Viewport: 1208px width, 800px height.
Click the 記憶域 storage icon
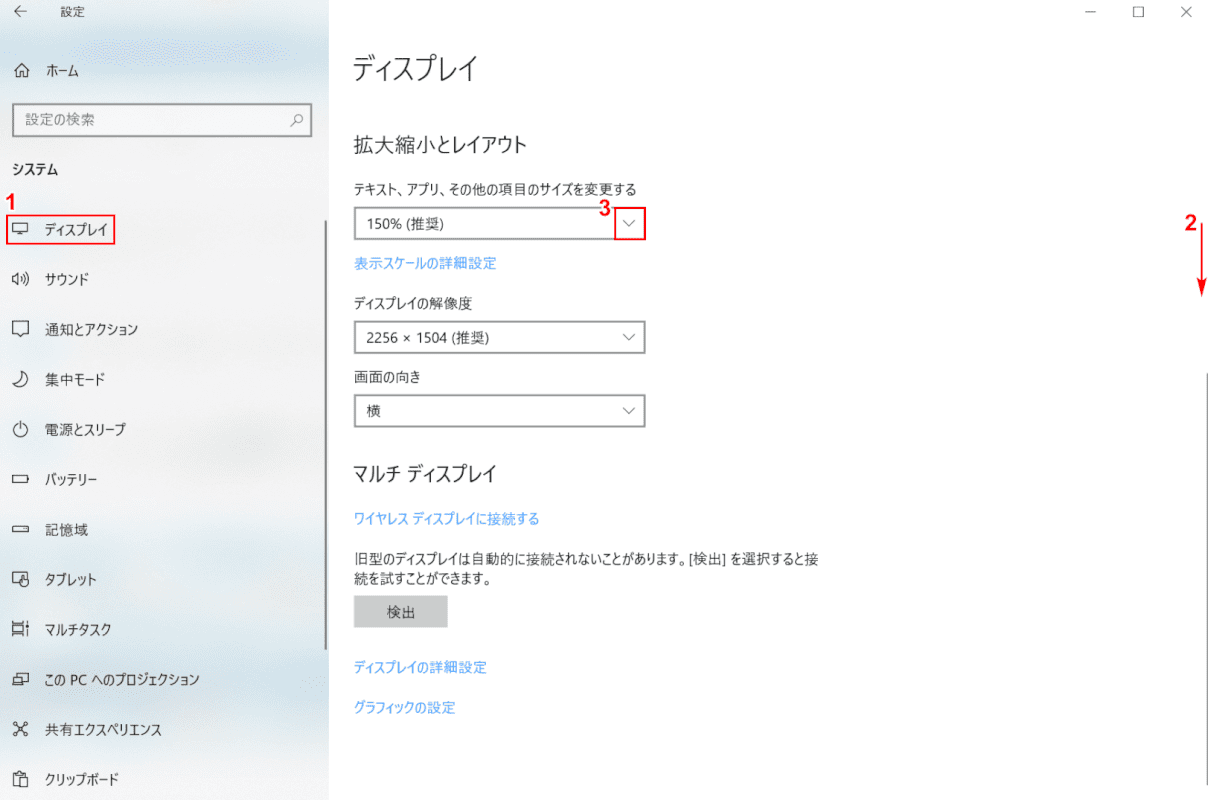tap(21, 530)
